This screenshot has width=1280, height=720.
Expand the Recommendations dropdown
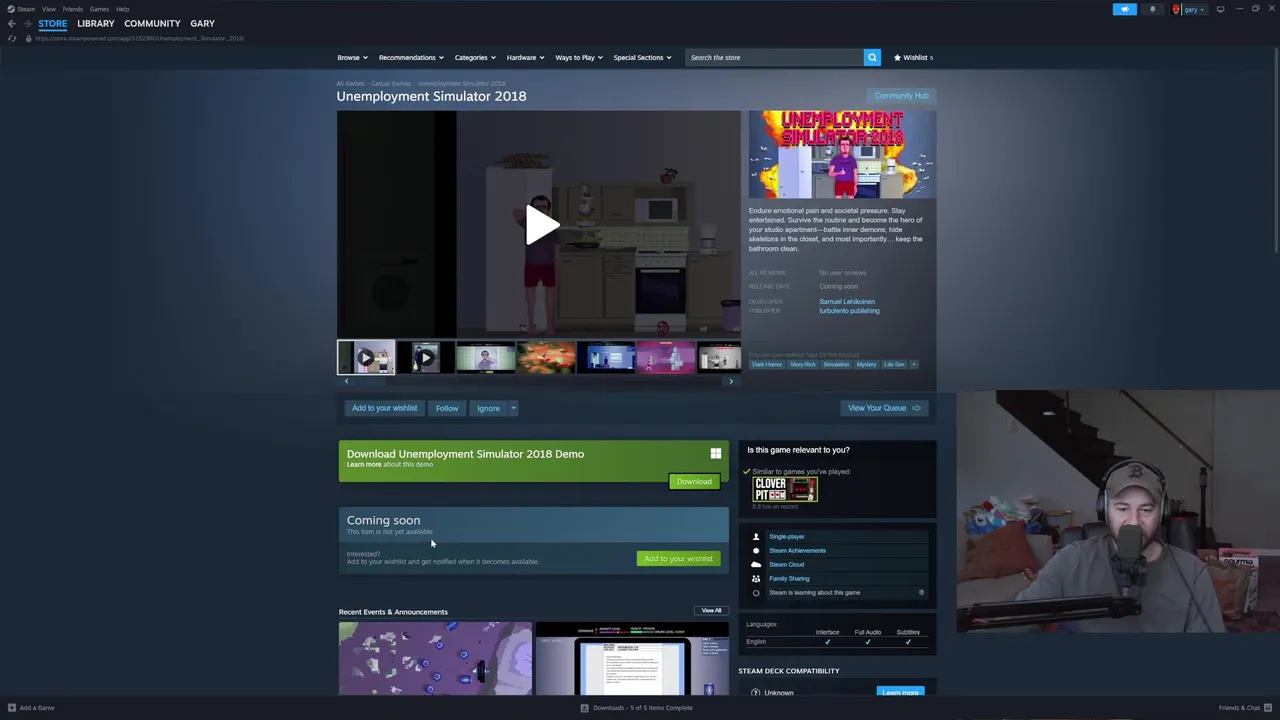click(411, 57)
